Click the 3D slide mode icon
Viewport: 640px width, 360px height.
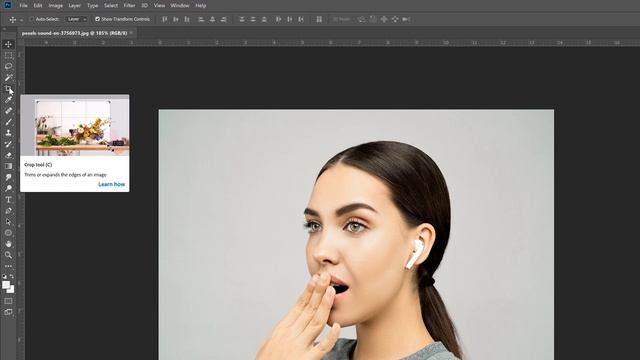(x=395, y=19)
